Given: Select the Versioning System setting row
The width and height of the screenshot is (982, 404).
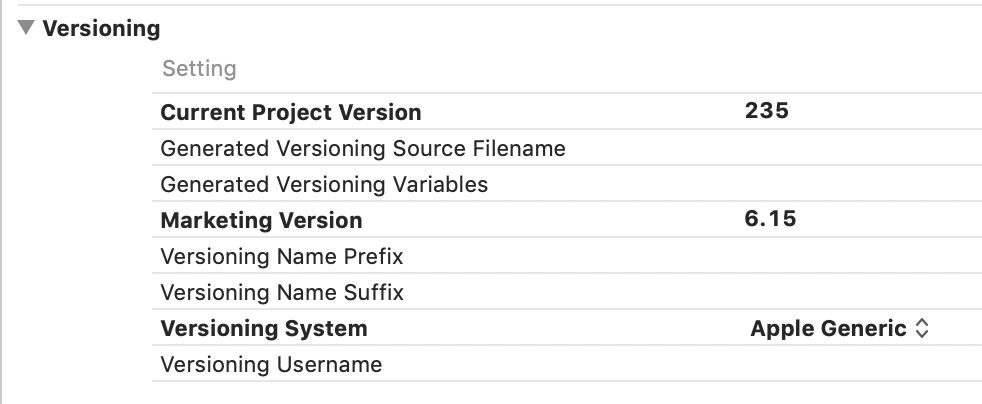Looking at the screenshot, I should [x=264, y=329].
